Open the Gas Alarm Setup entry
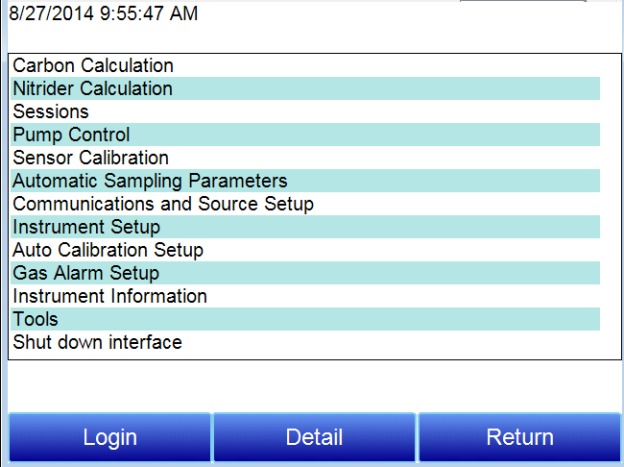Viewport: 624px width, 467px height. [x=86, y=273]
